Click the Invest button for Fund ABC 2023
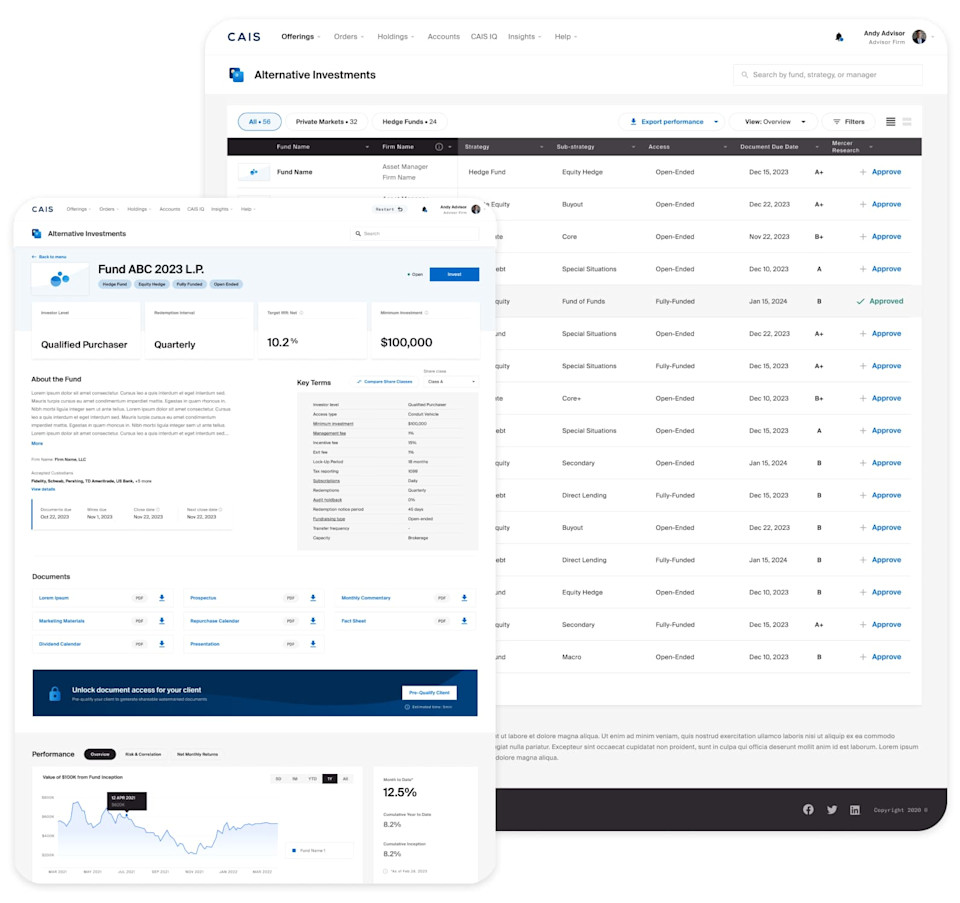Image resolution: width=960 pixels, height=903 pixels. (x=454, y=273)
